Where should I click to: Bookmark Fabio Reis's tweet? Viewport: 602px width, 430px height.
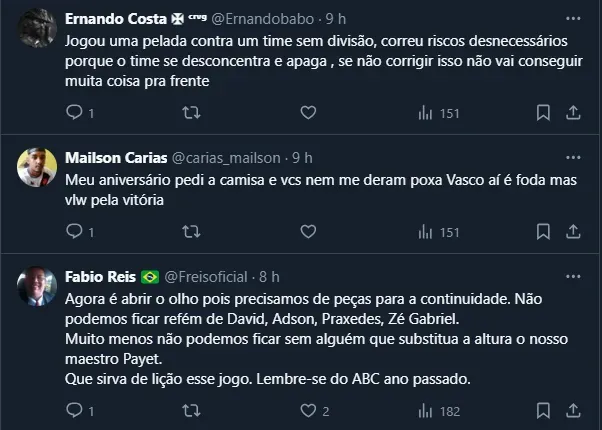click(540, 410)
